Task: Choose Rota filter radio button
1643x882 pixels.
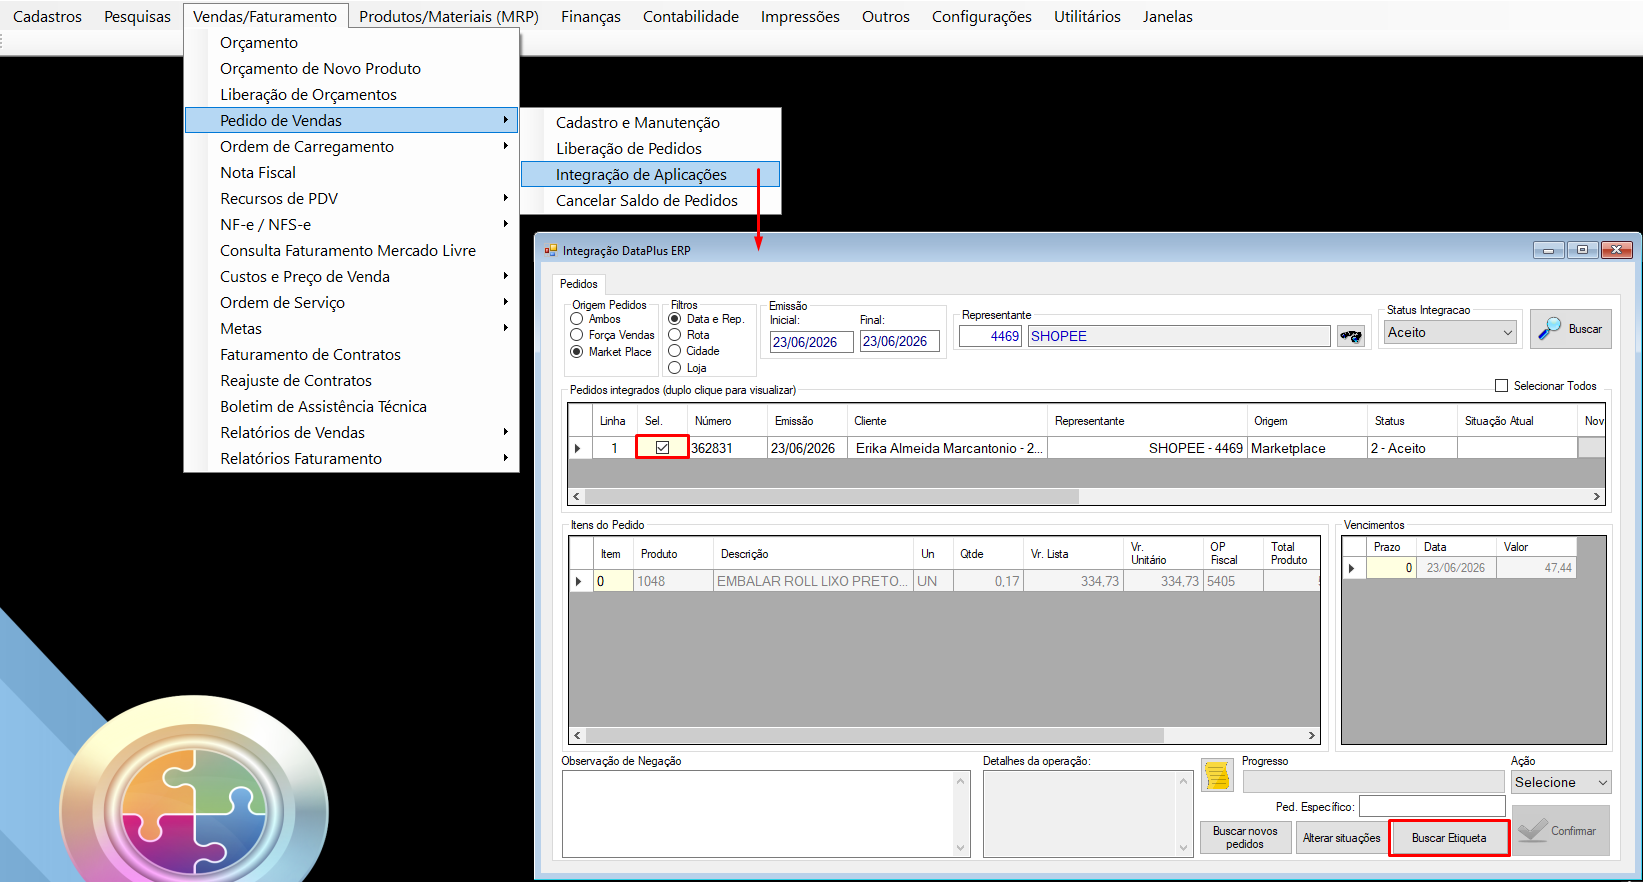Action: pyautogui.click(x=675, y=335)
